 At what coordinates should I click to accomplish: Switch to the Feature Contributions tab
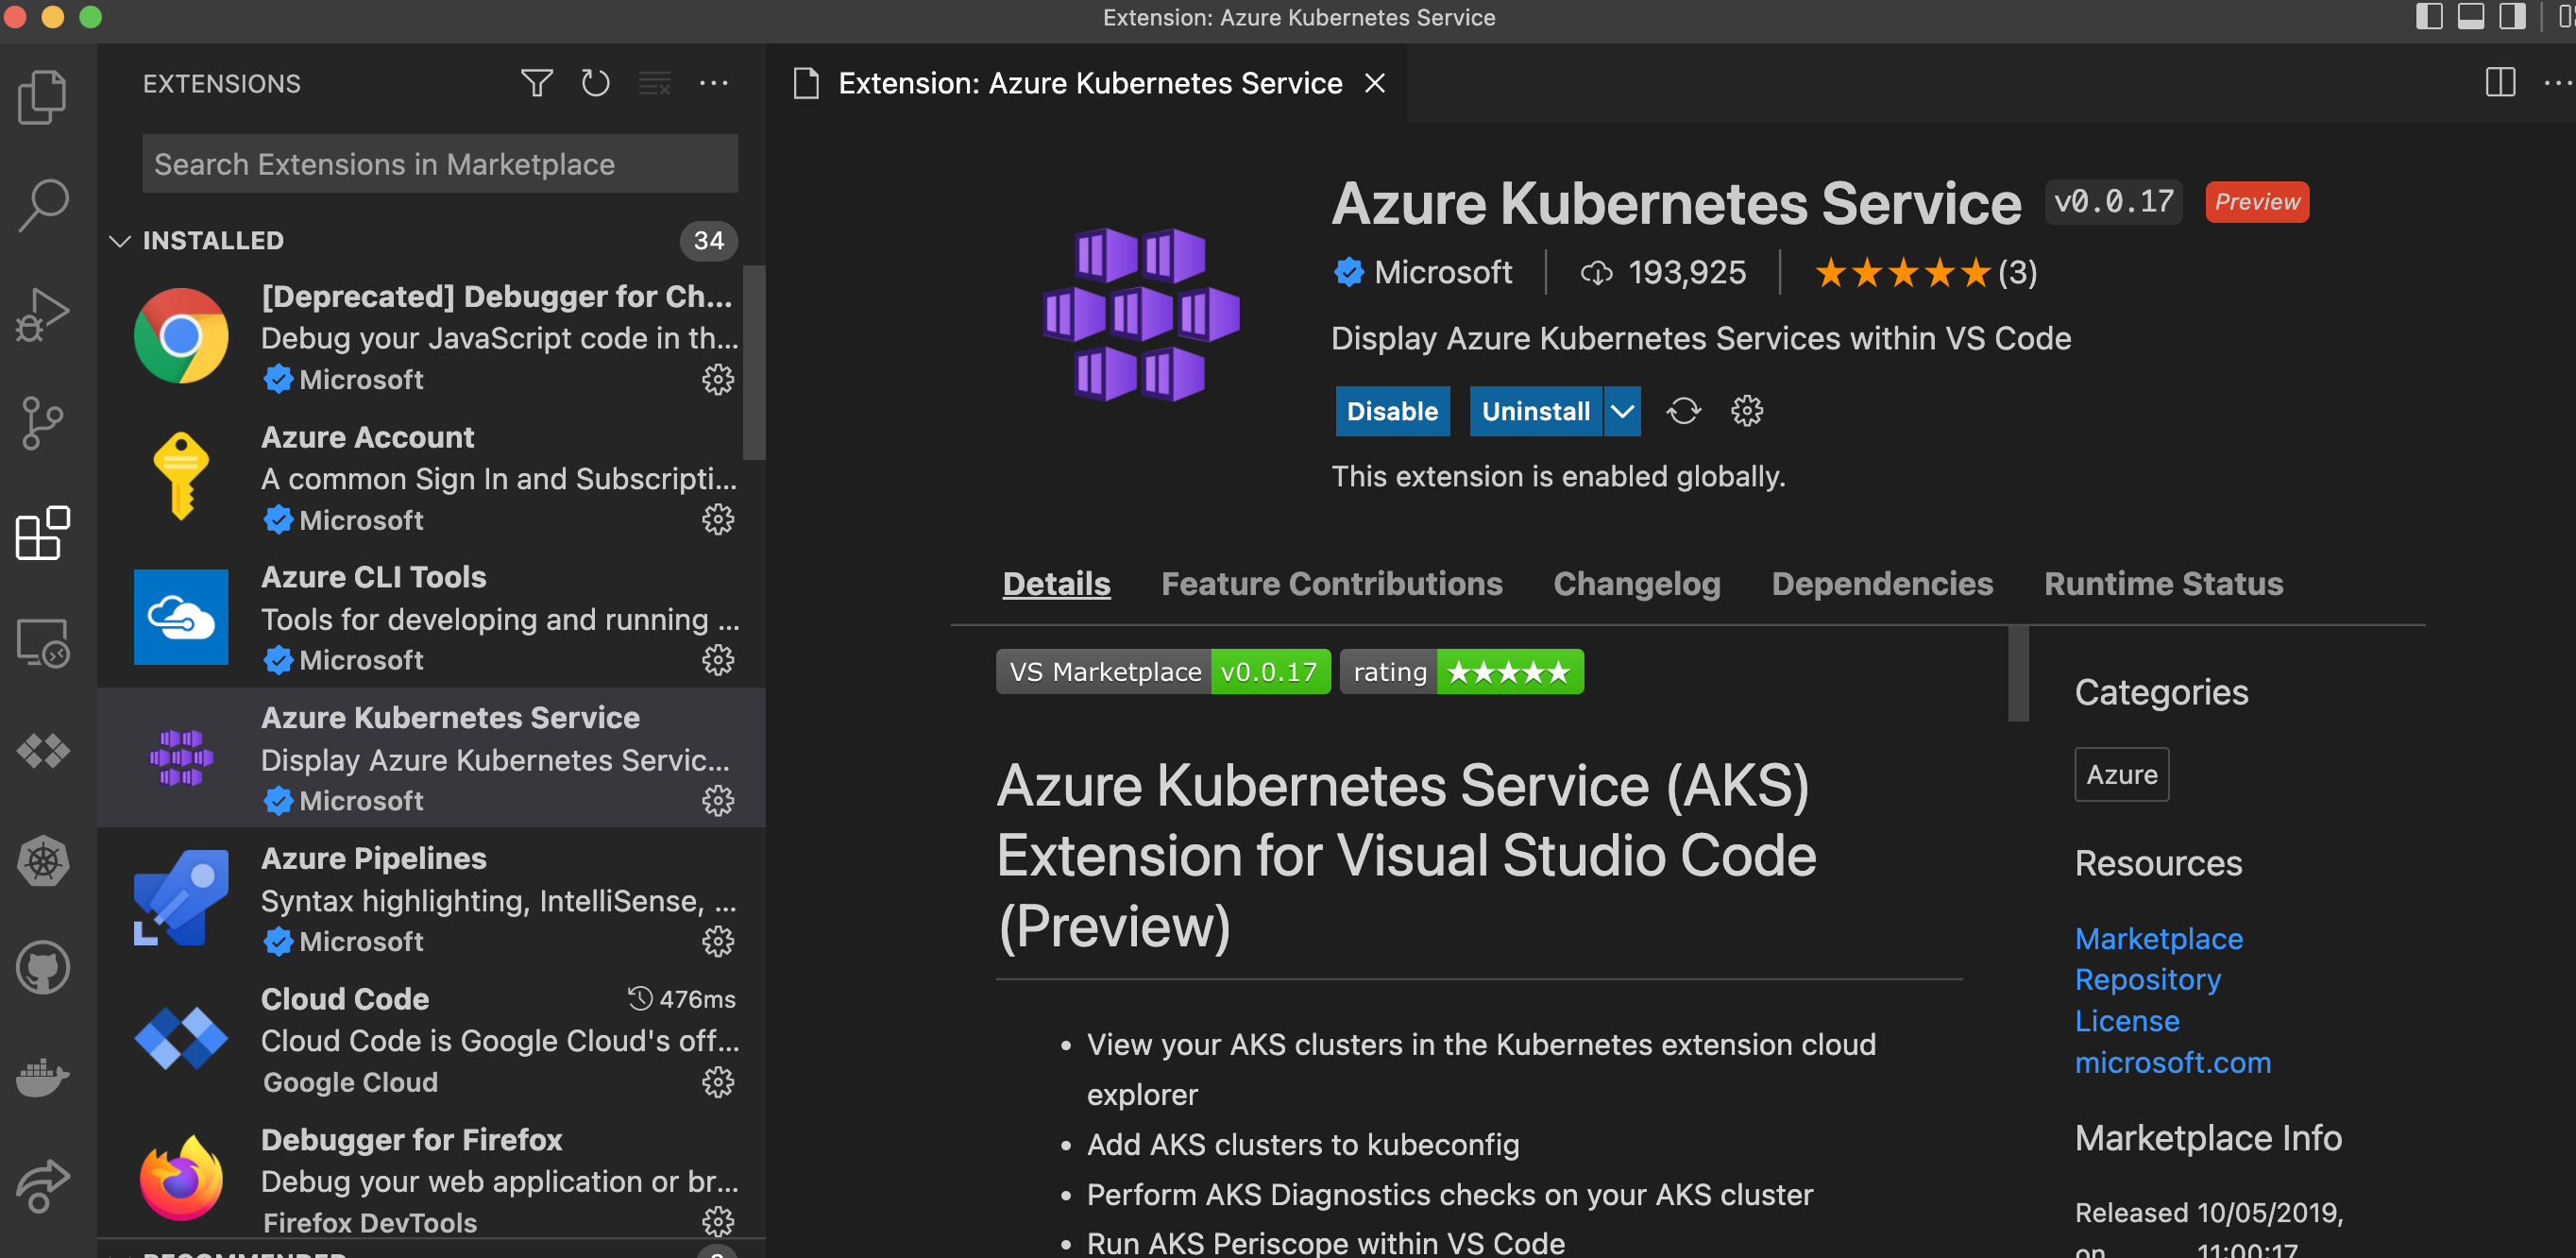pyautogui.click(x=1332, y=583)
